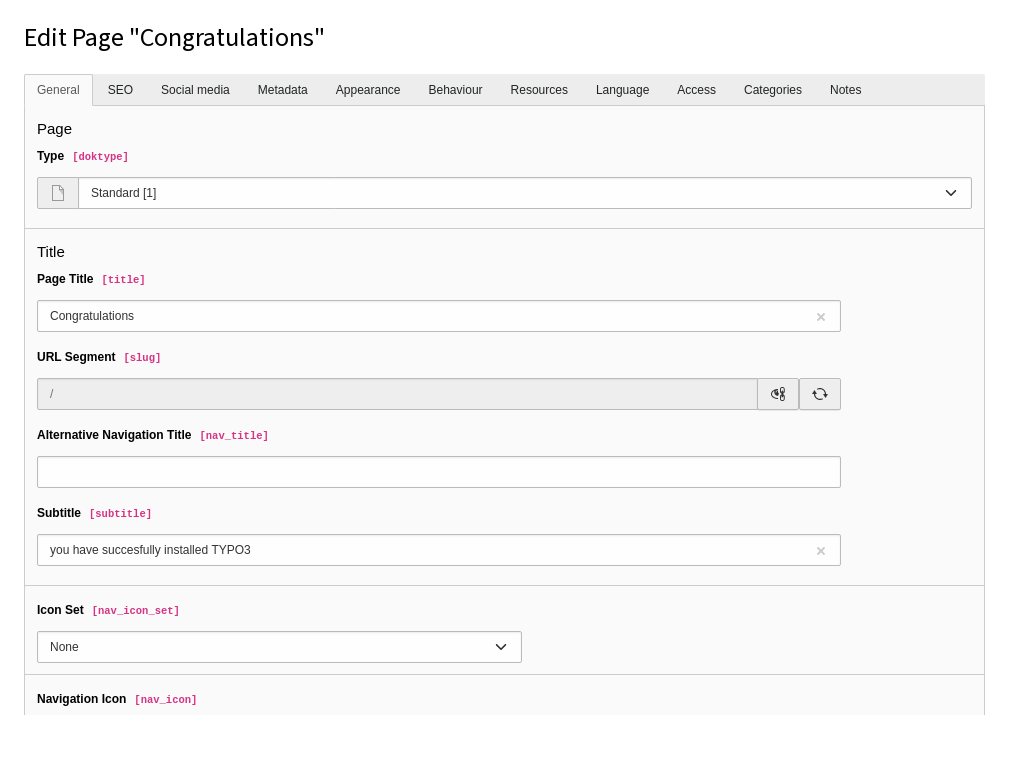Click the Navigation Icon label

pyautogui.click(x=82, y=699)
